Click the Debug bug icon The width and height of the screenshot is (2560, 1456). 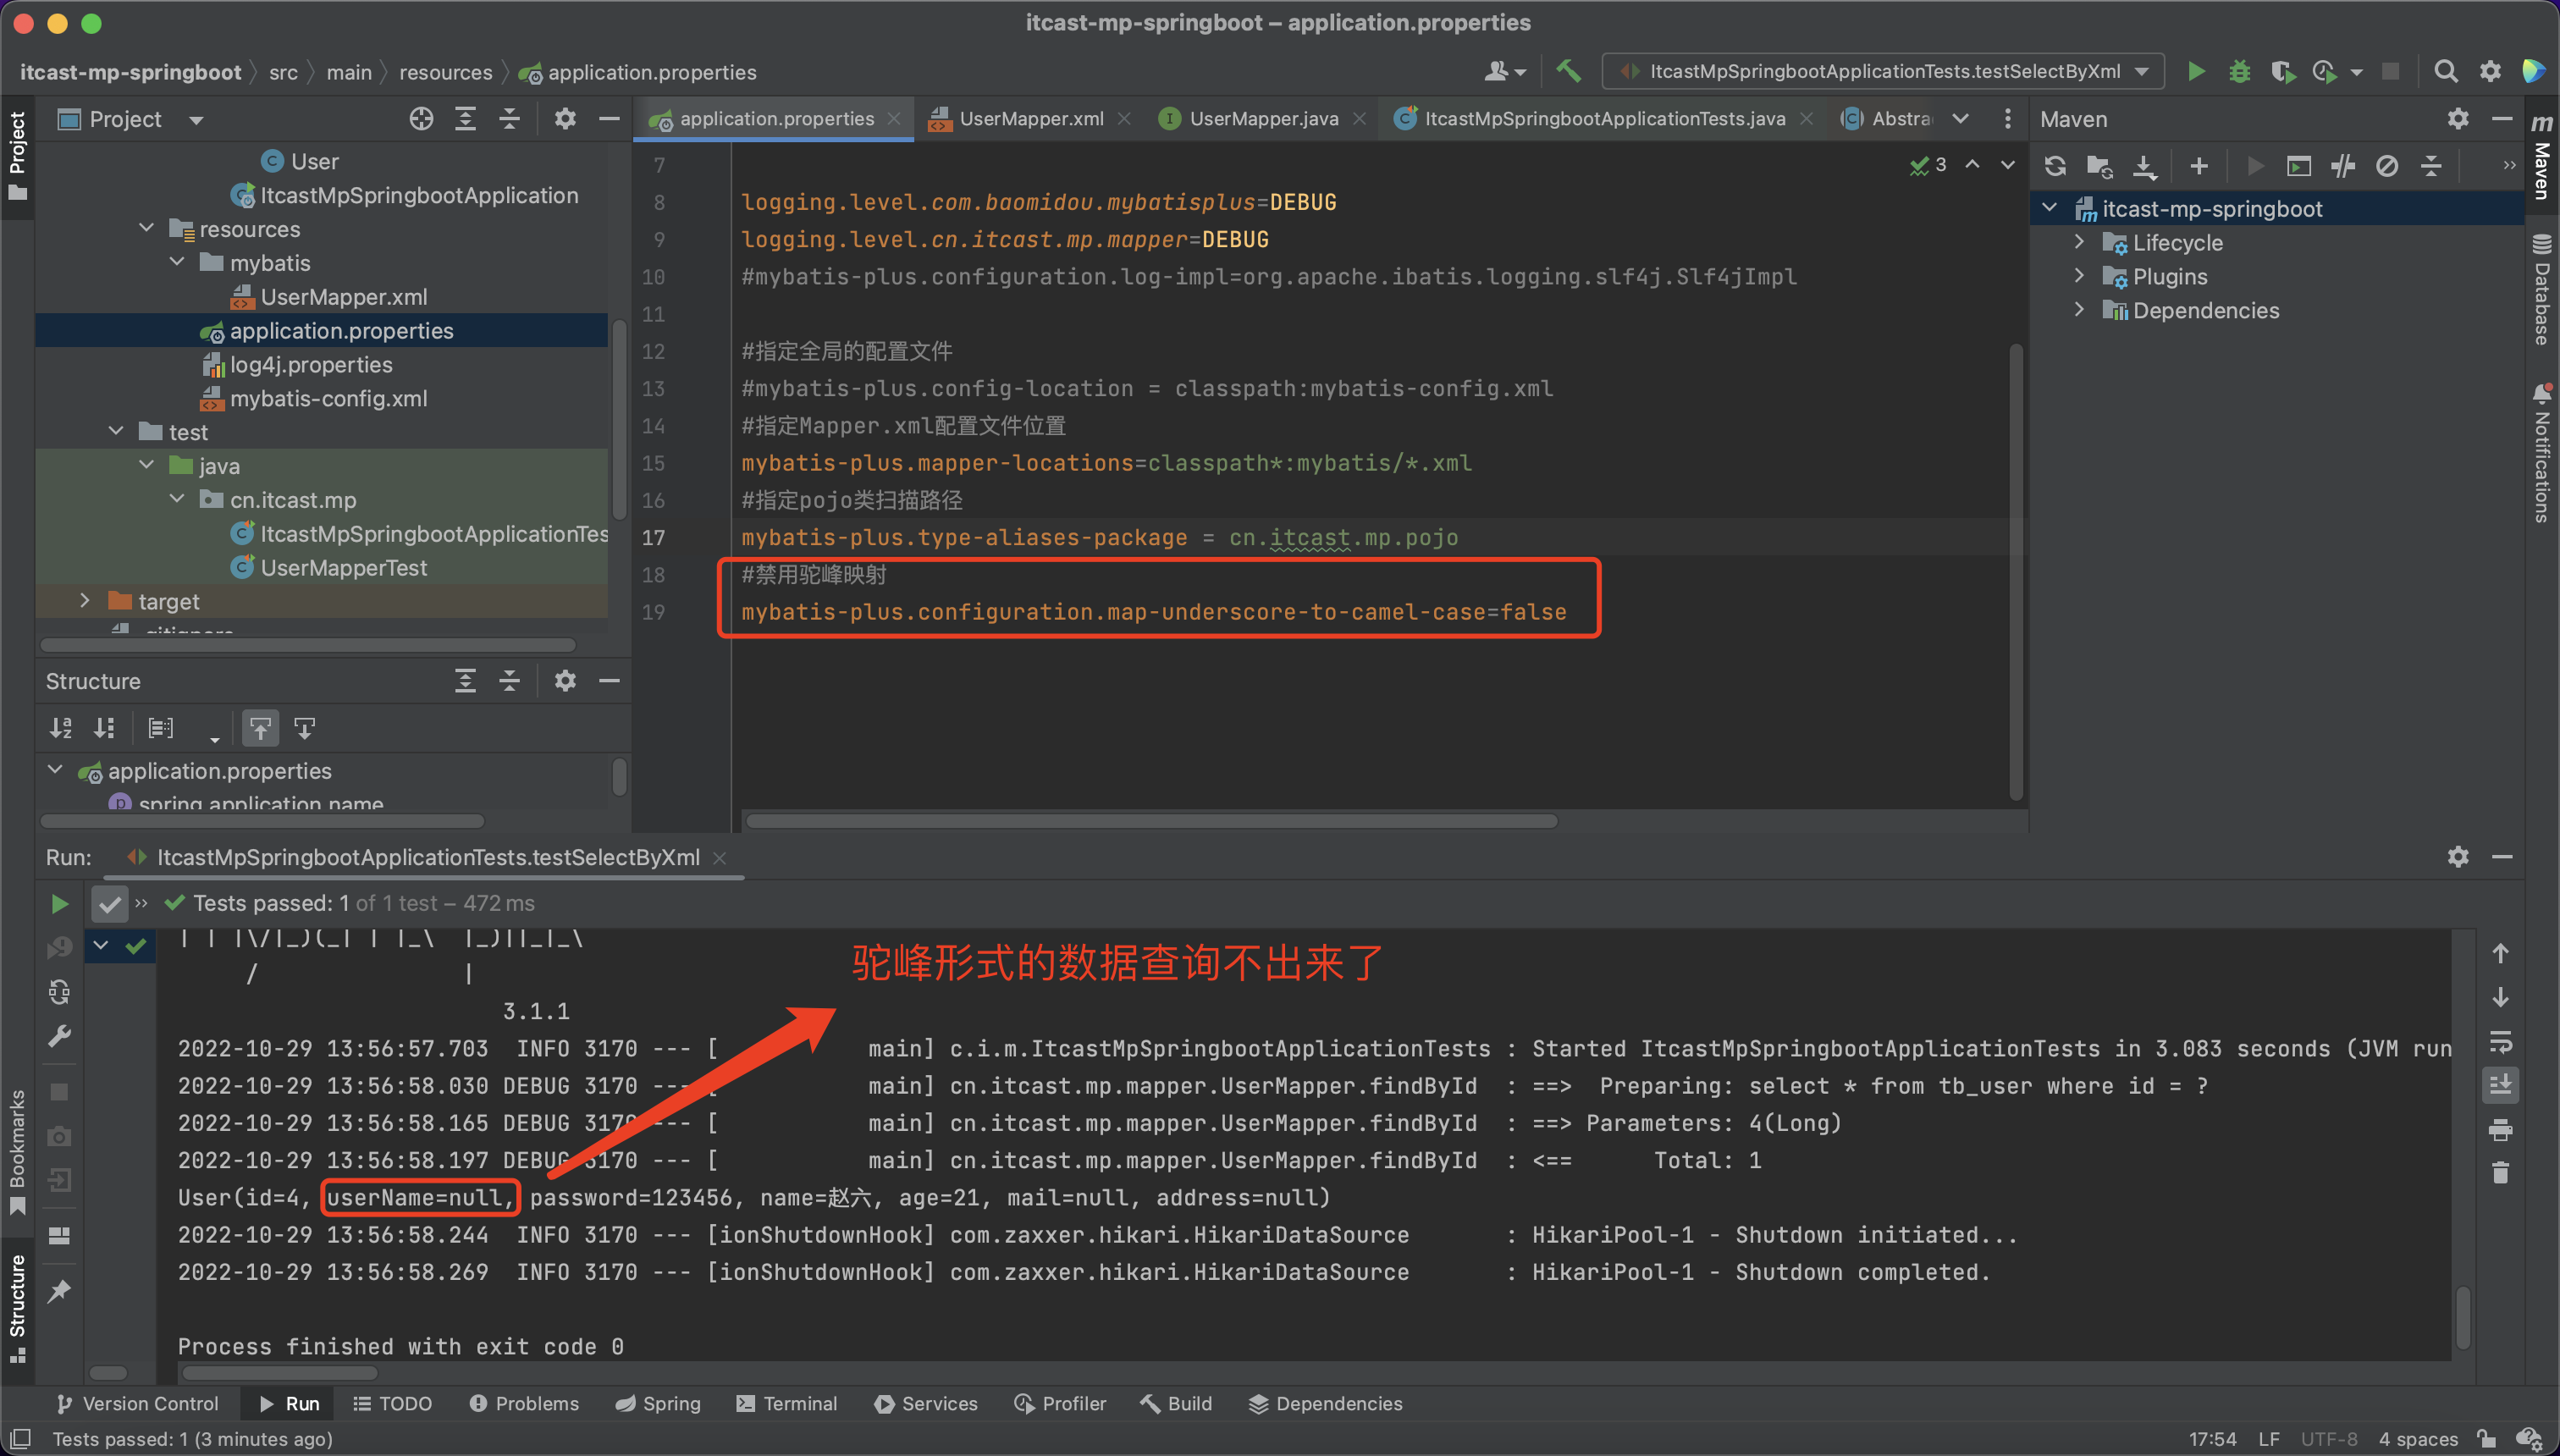[x=2239, y=71]
